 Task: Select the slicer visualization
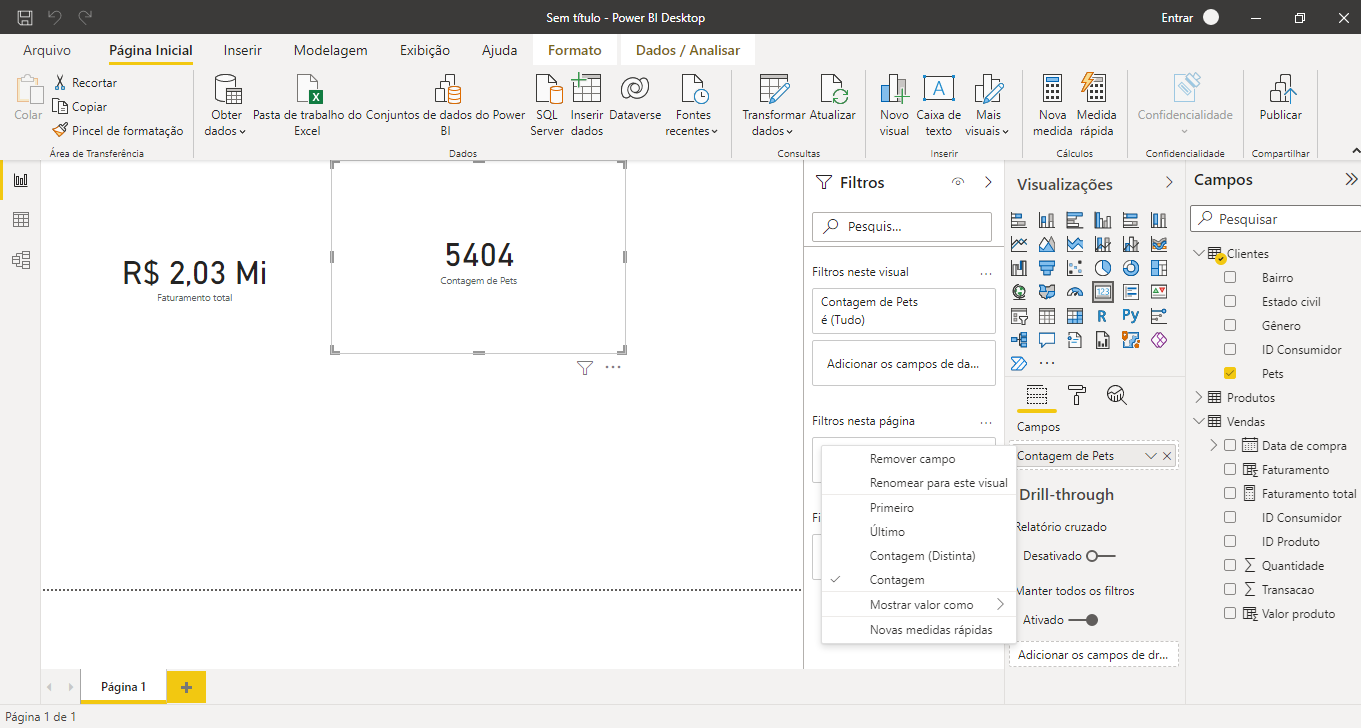tap(1019, 316)
